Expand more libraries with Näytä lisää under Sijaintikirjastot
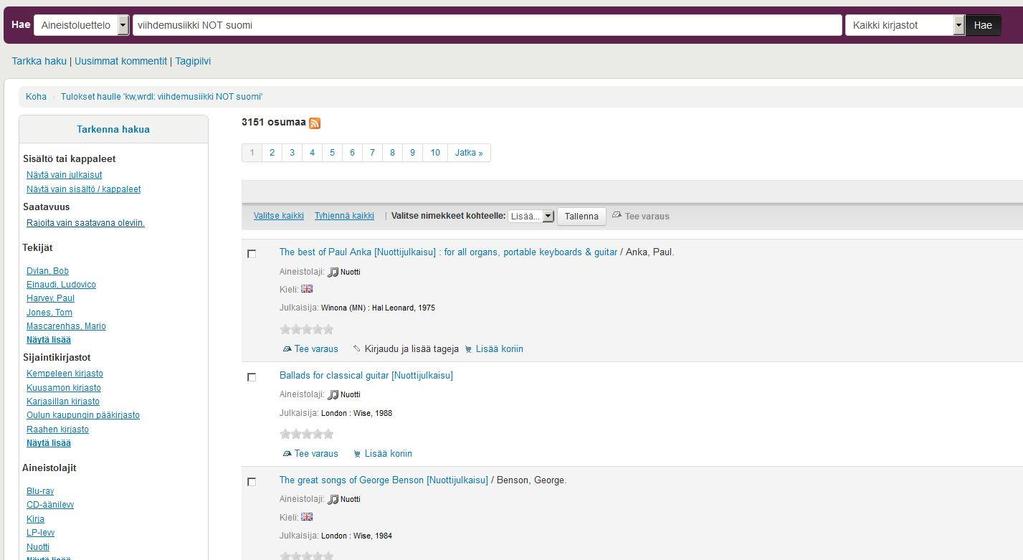 pos(49,443)
